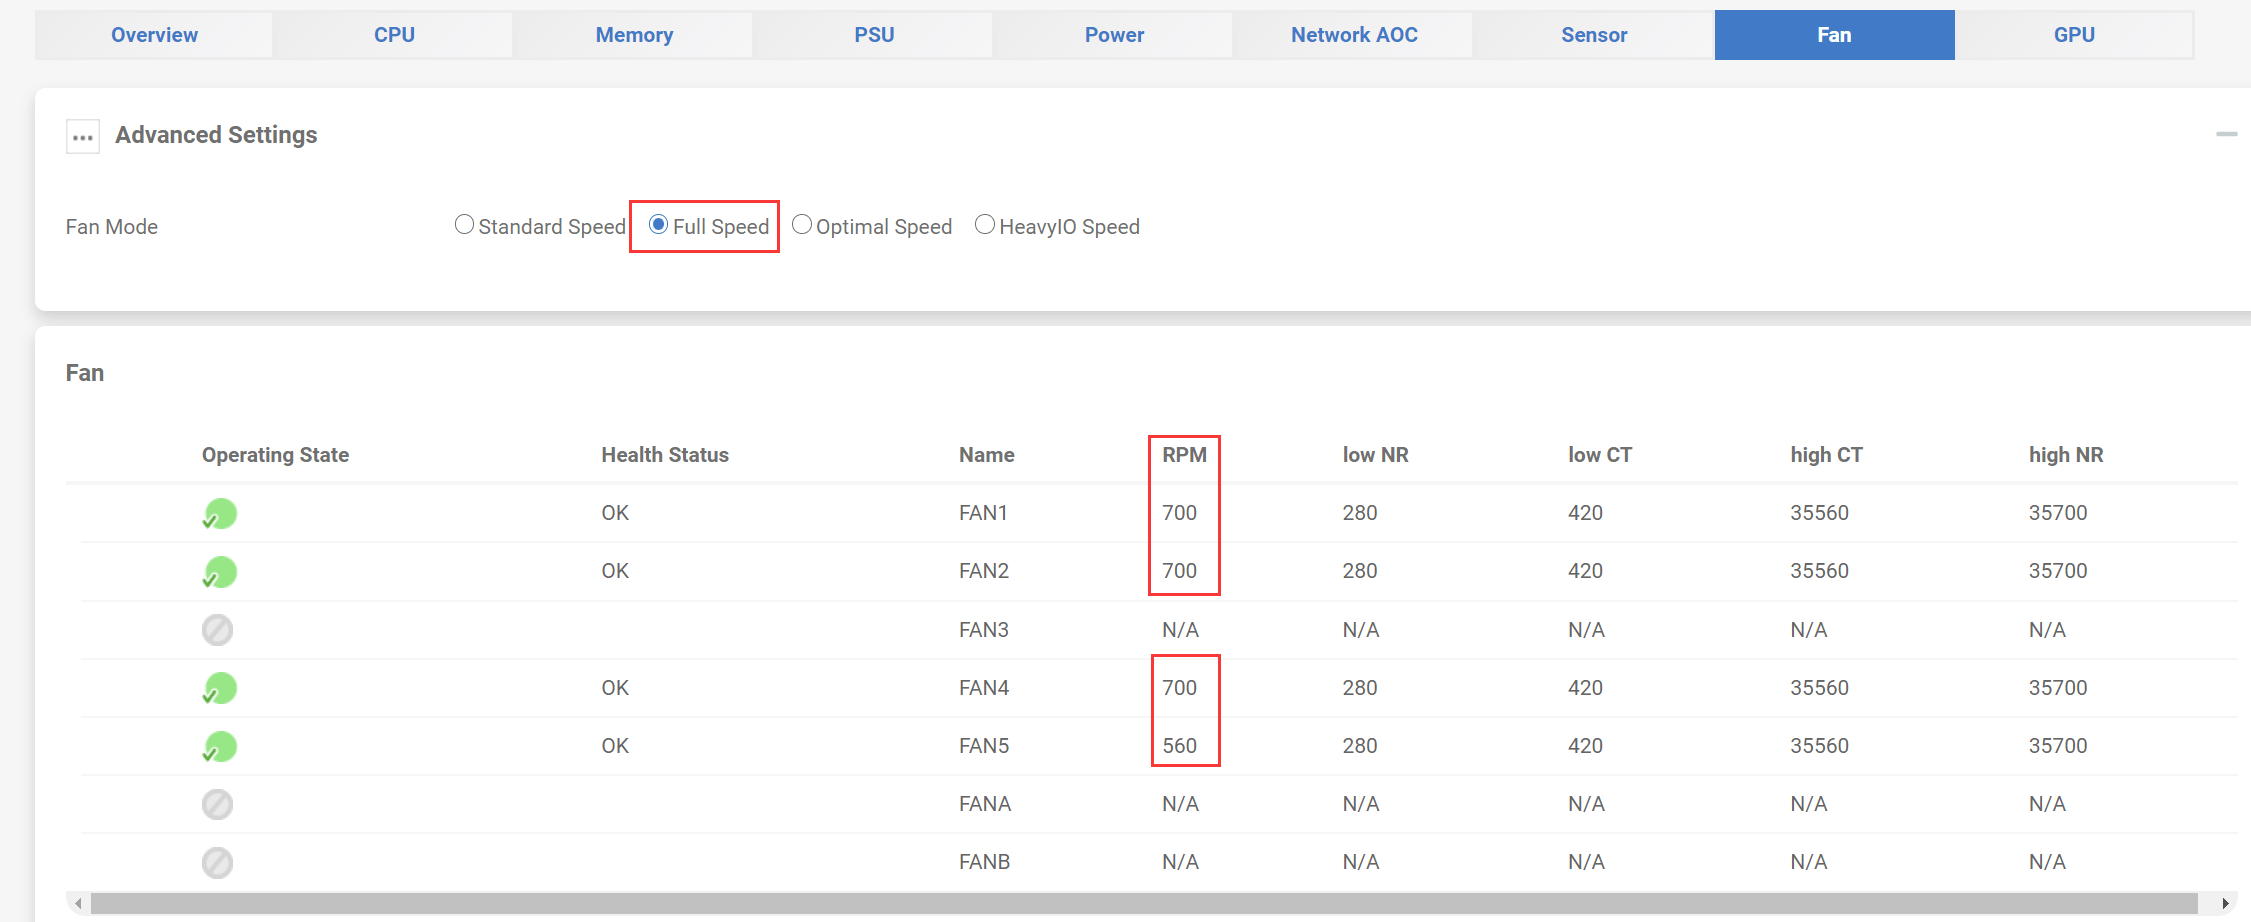2251x922 pixels.
Task: Click FAN2 green operating state icon
Action: pyautogui.click(x=219, y=572)
